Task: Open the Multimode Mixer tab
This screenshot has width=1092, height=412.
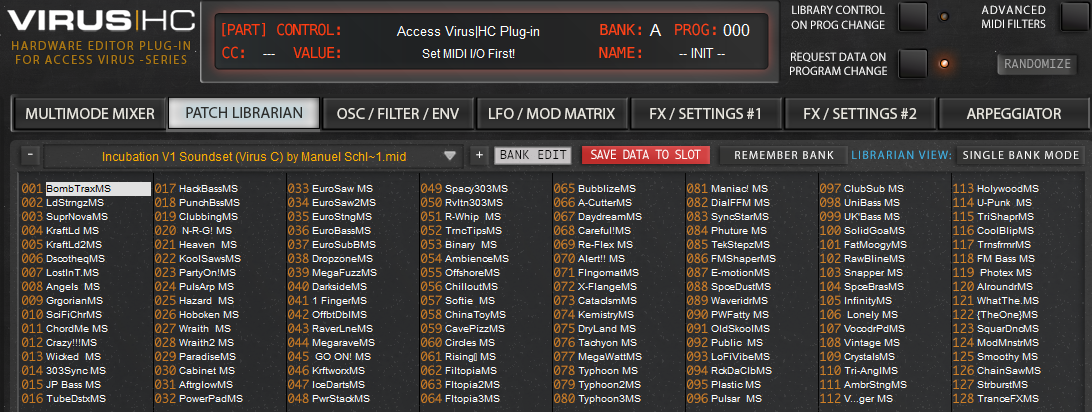Action: (x=89, y=113)
